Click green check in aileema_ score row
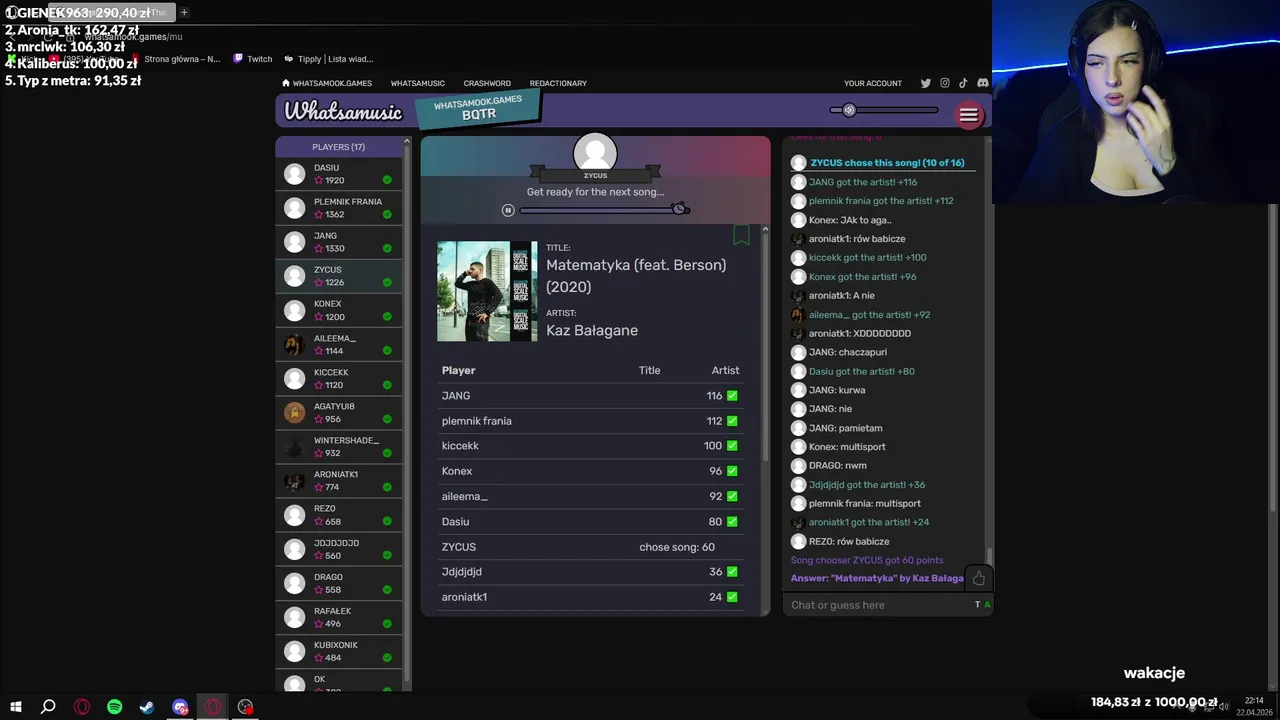This screenshot has height=720, width=1280. pos(732,496)
